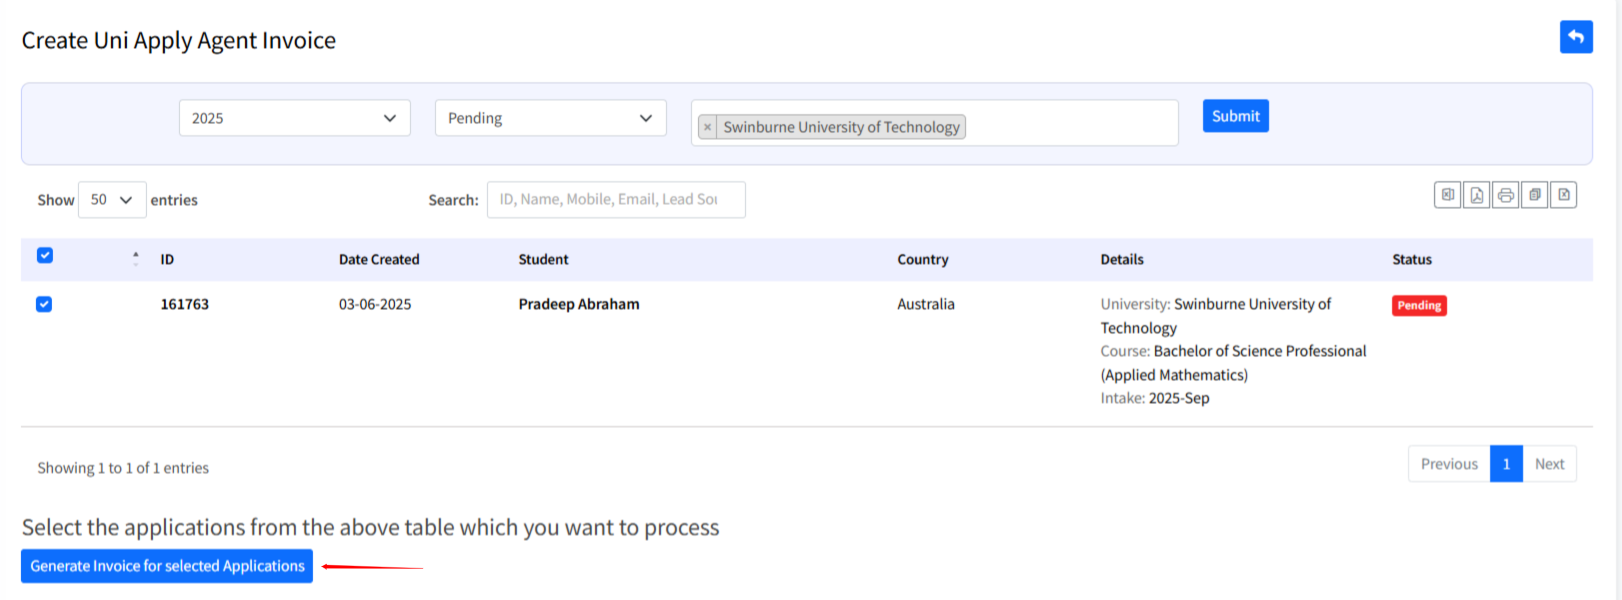
Task: Click in the Search input field
Action: coord(615,200)
